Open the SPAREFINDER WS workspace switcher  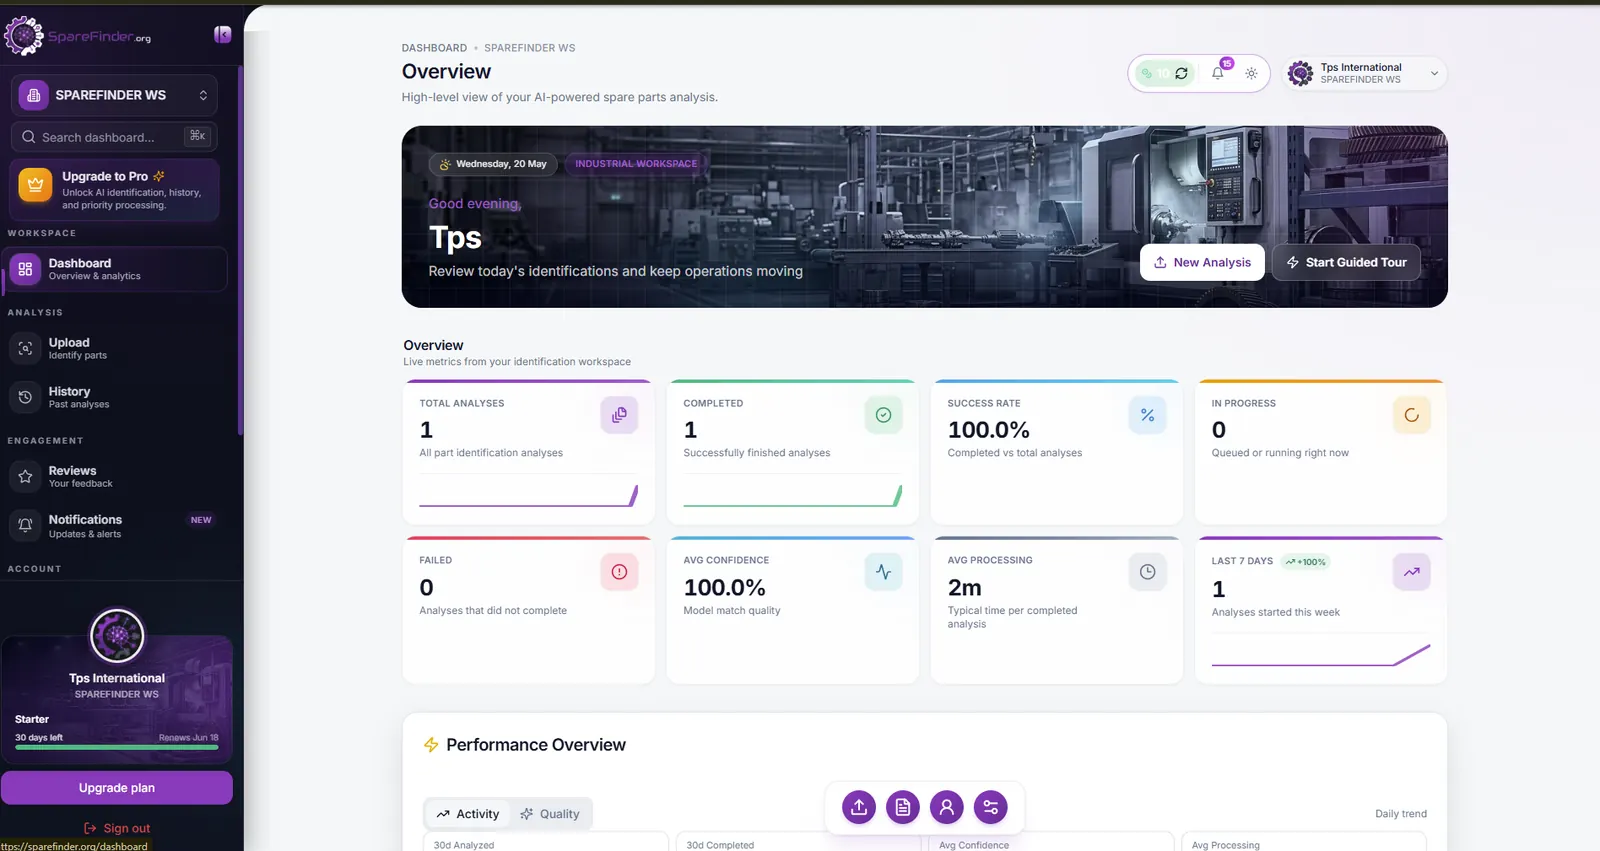pos(114,95)
